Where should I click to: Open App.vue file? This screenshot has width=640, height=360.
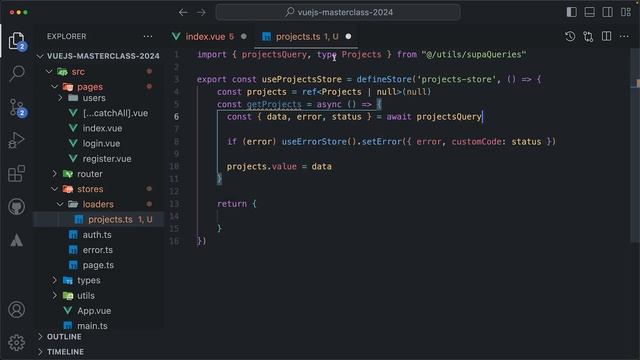tap(94, 311)
